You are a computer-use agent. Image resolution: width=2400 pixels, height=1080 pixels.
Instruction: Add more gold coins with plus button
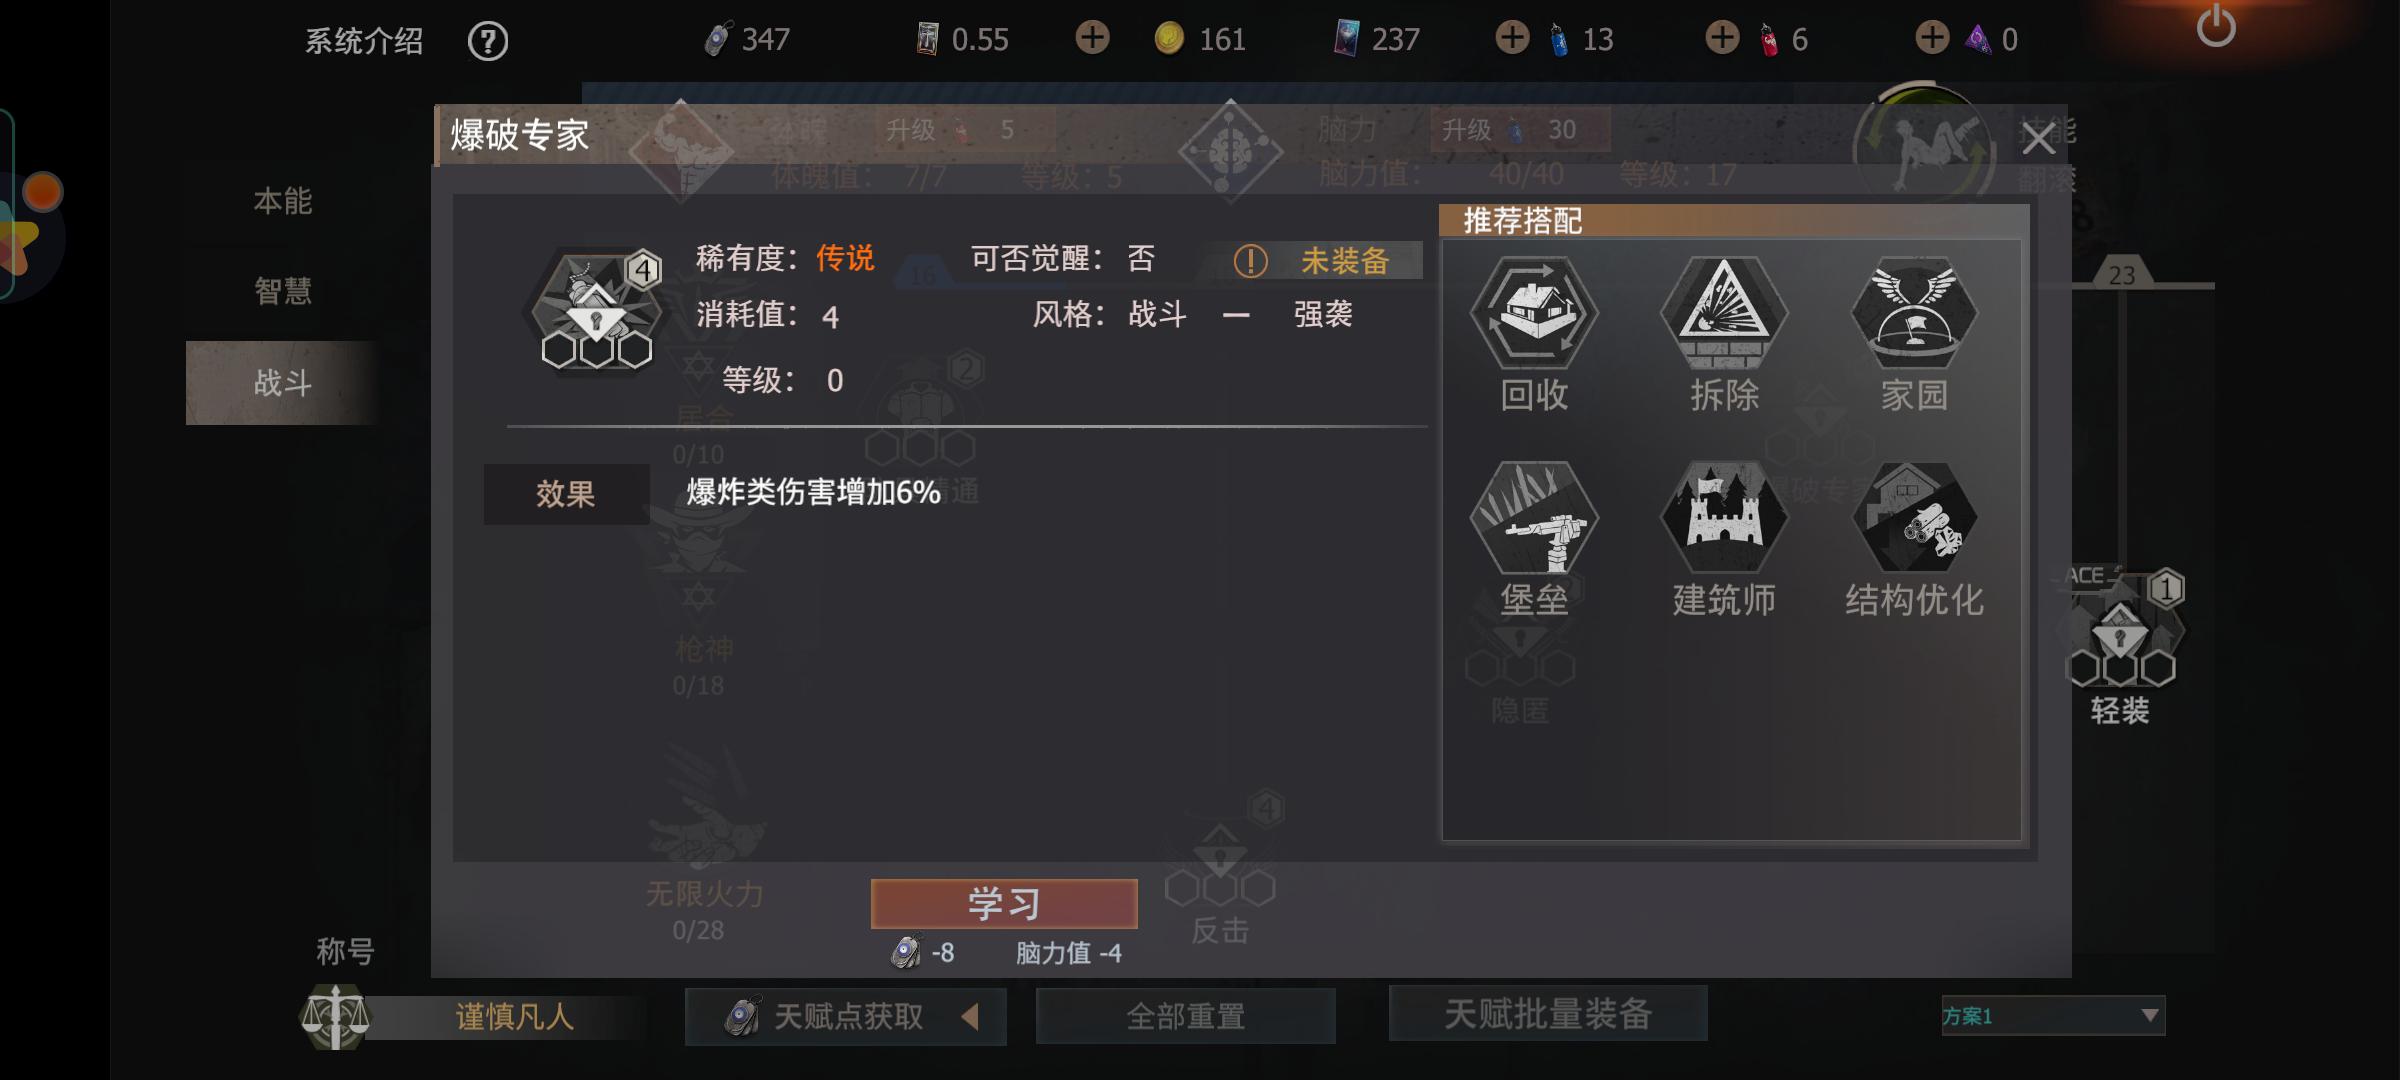pos(1092,39)
